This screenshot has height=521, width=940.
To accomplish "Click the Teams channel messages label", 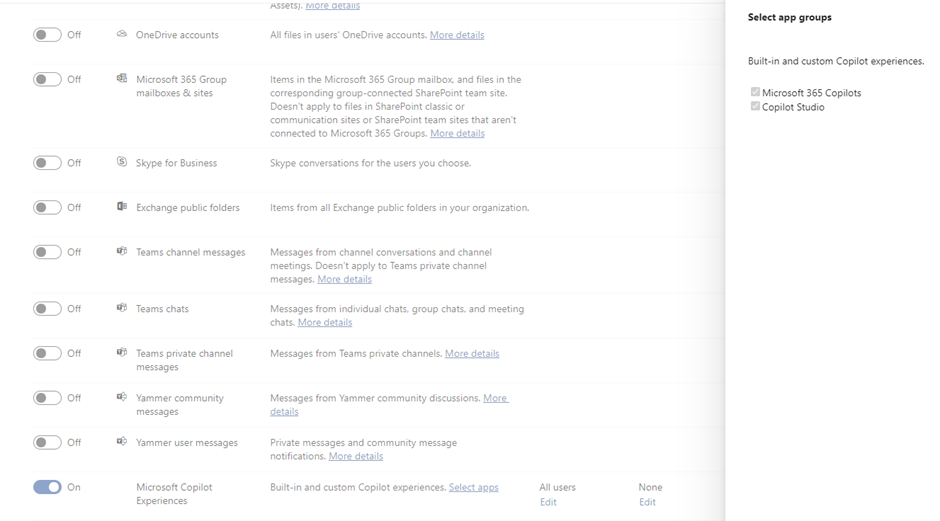I will (x=191, y=252).
